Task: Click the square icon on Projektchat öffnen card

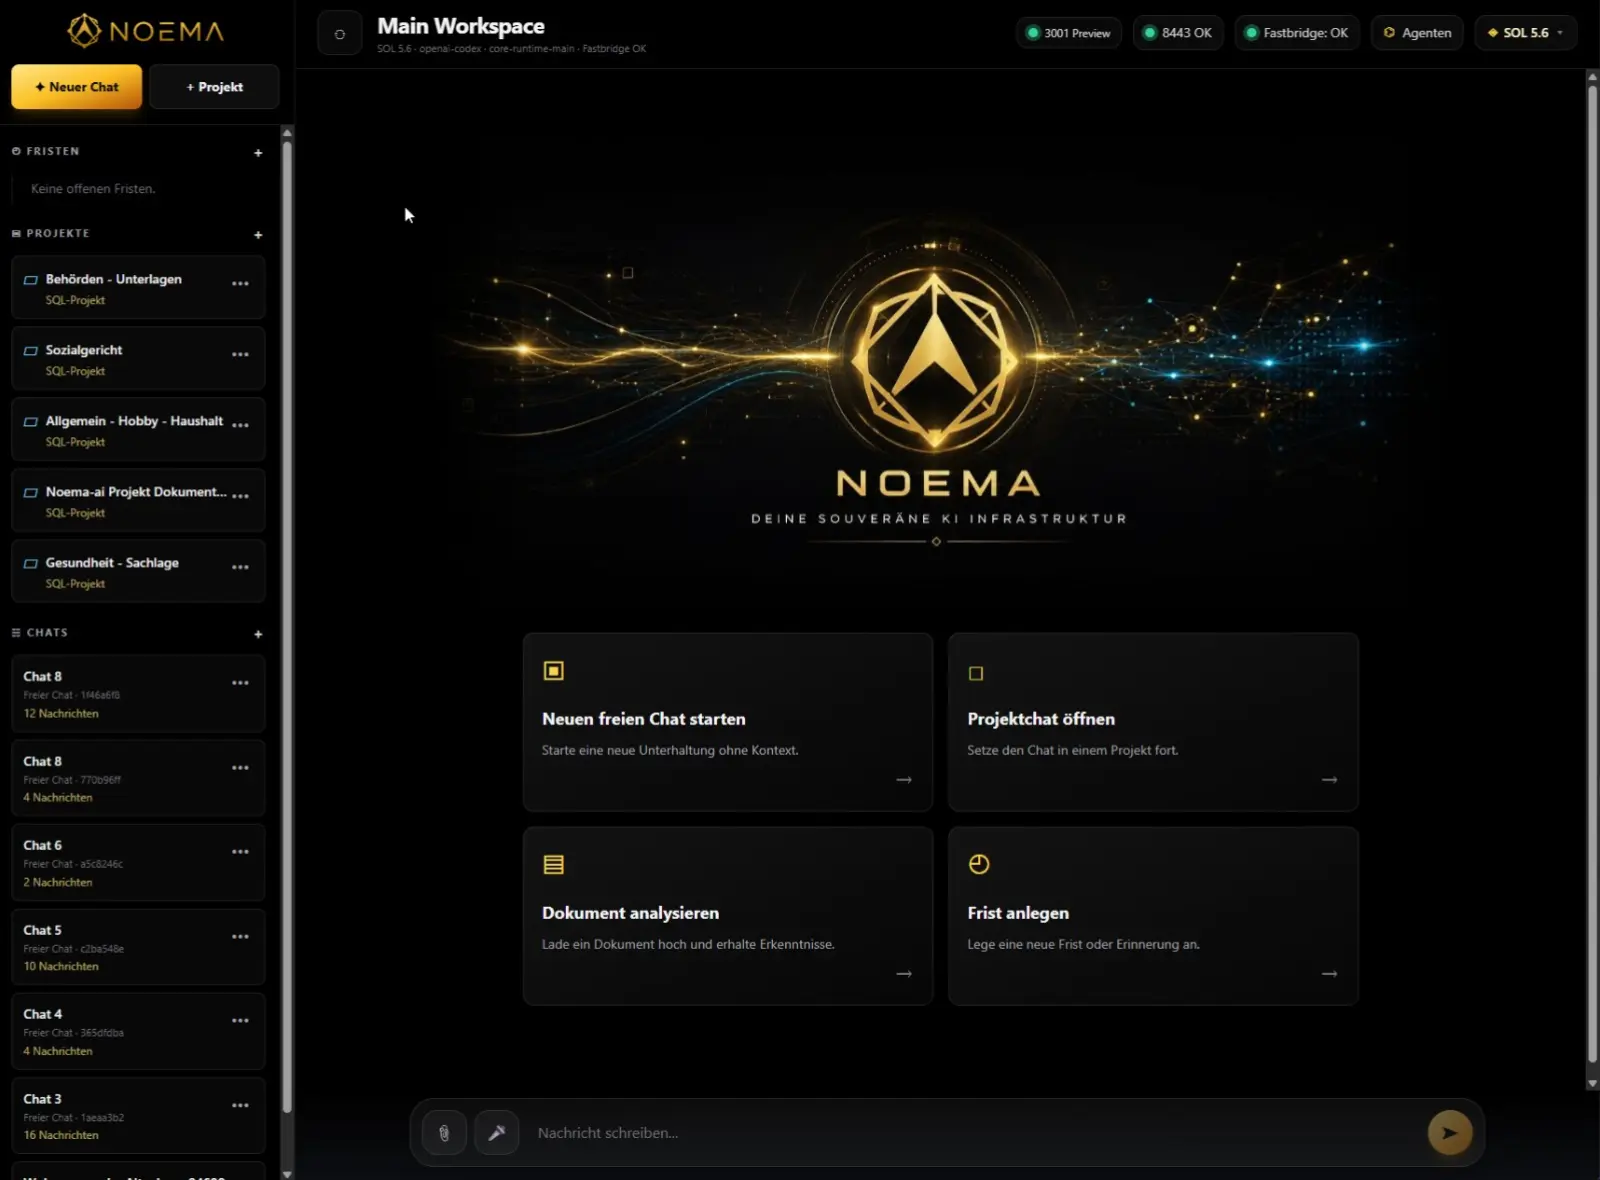Action: (x=976, y=674)
